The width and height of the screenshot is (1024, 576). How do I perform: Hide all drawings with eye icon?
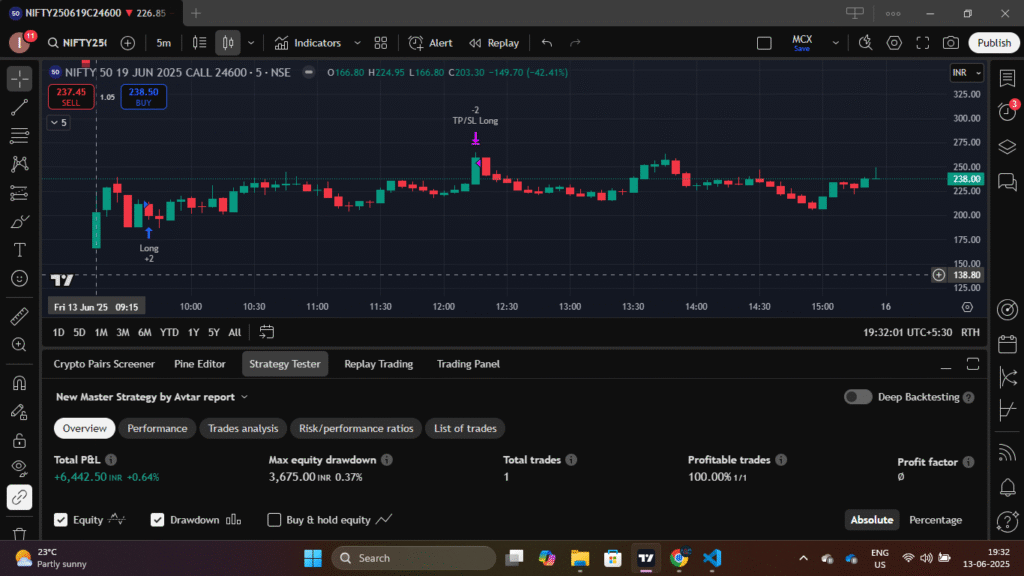[20, 468]
